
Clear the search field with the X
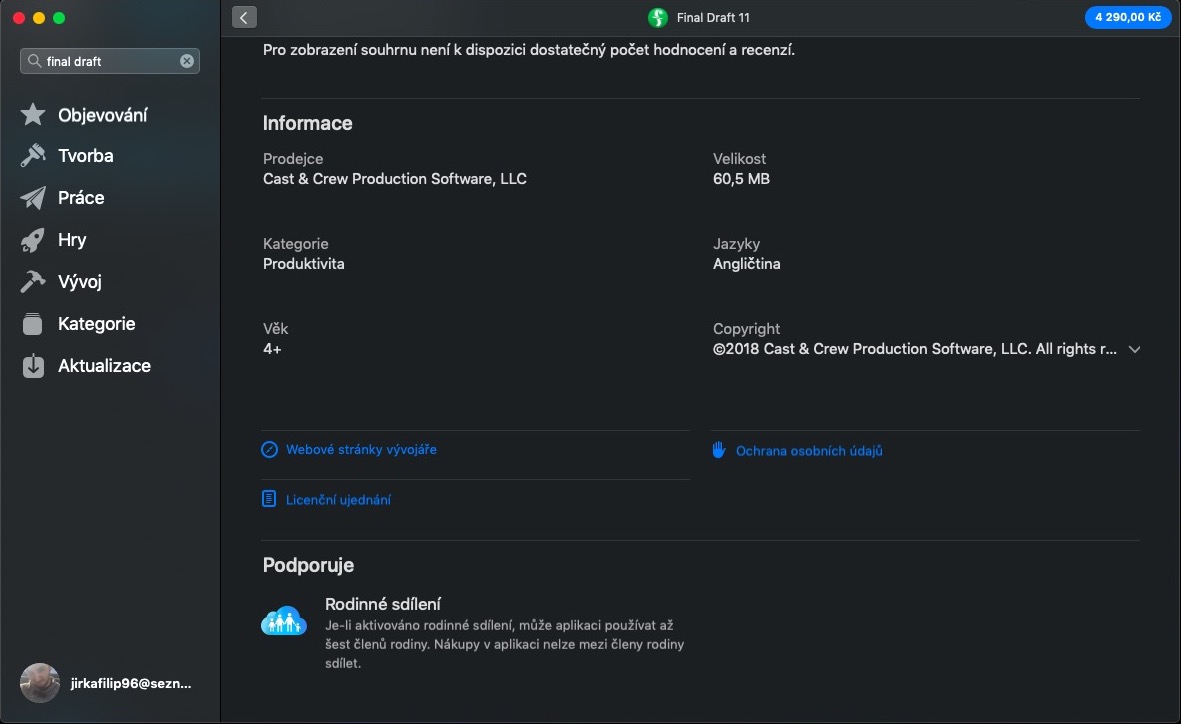coord(186,60)
